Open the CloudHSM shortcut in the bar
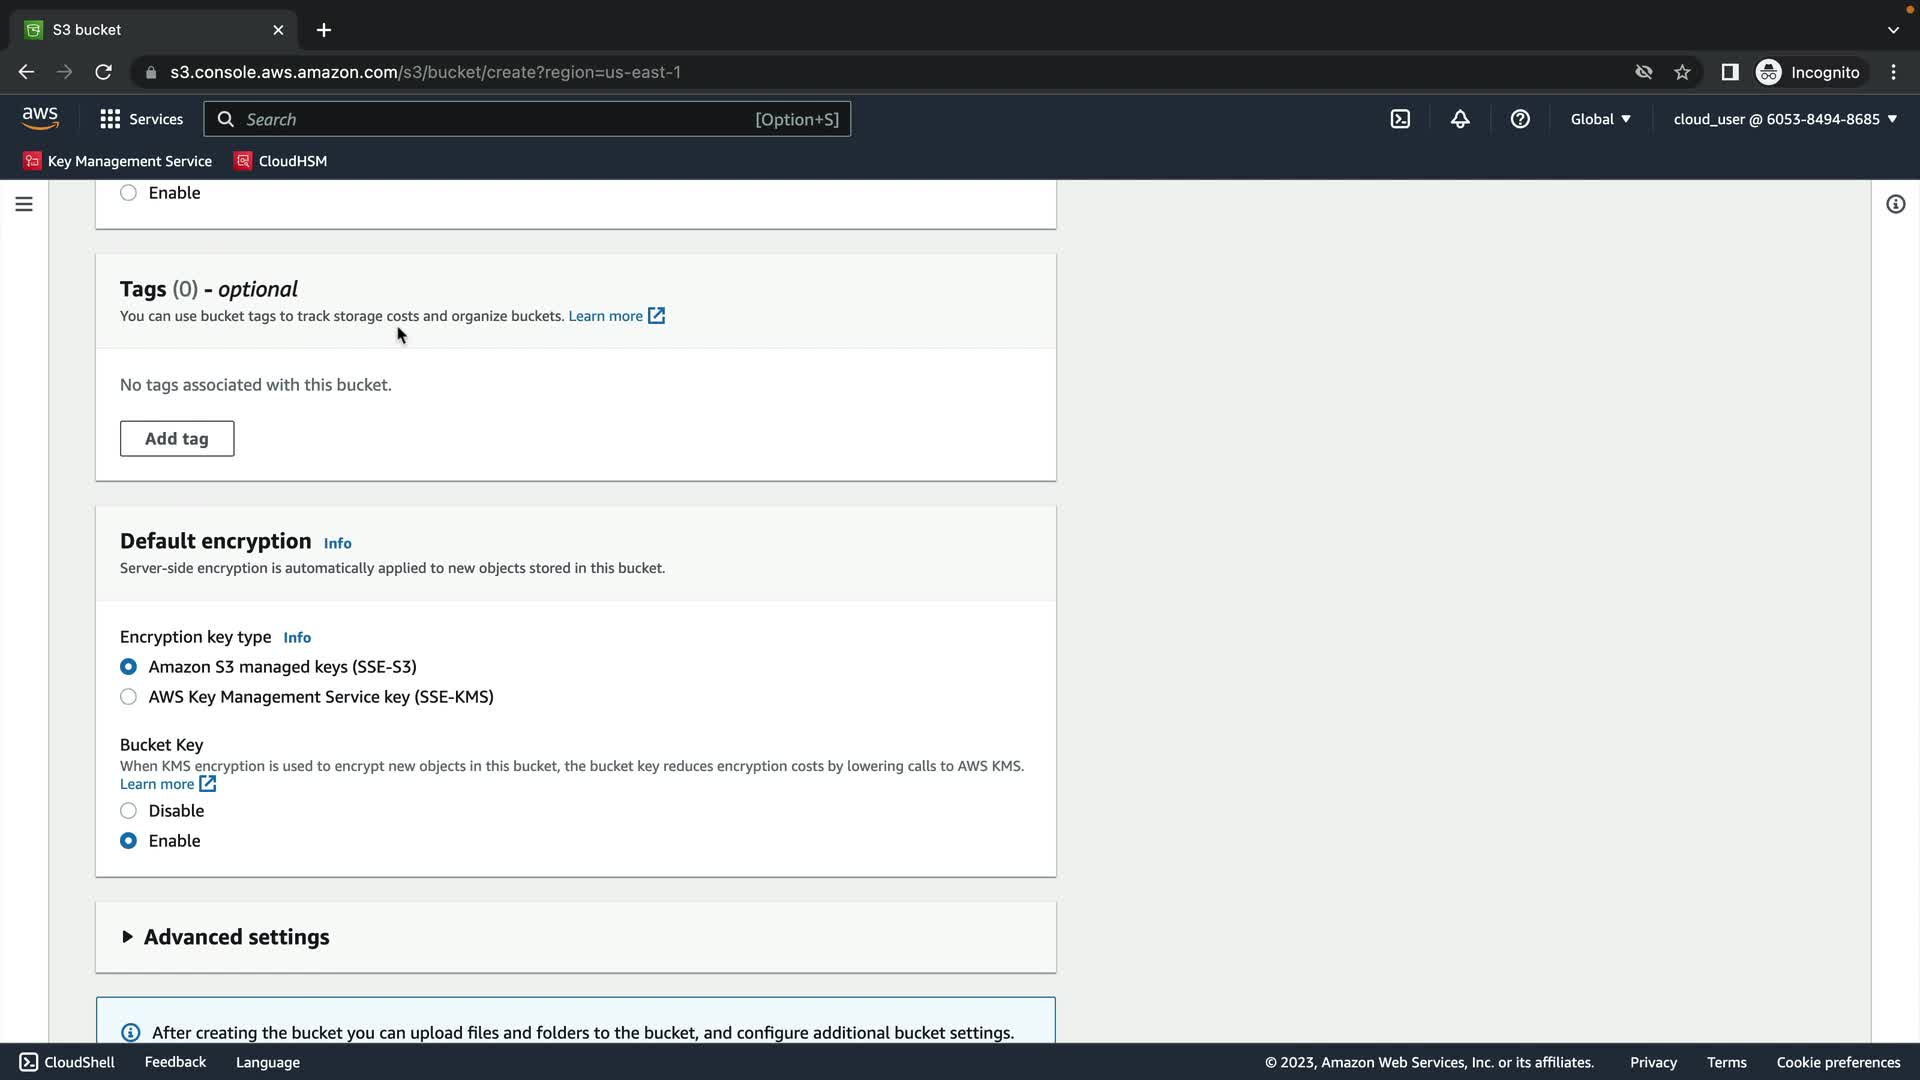The image size is (1920, 1080). coord(281,161)
